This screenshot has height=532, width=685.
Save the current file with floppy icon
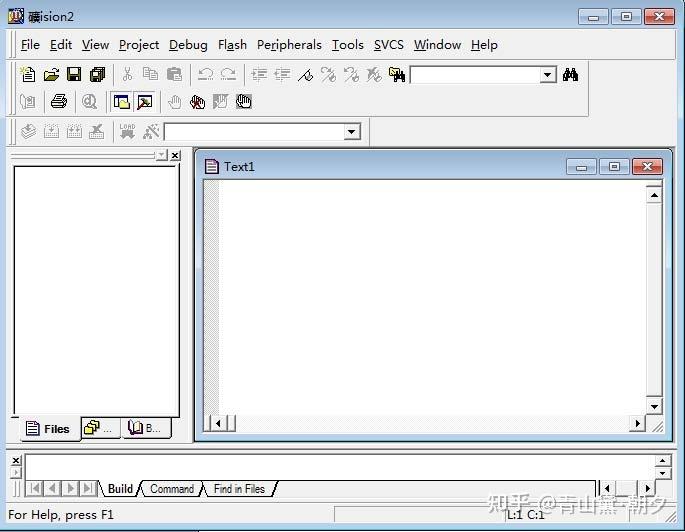74,75
